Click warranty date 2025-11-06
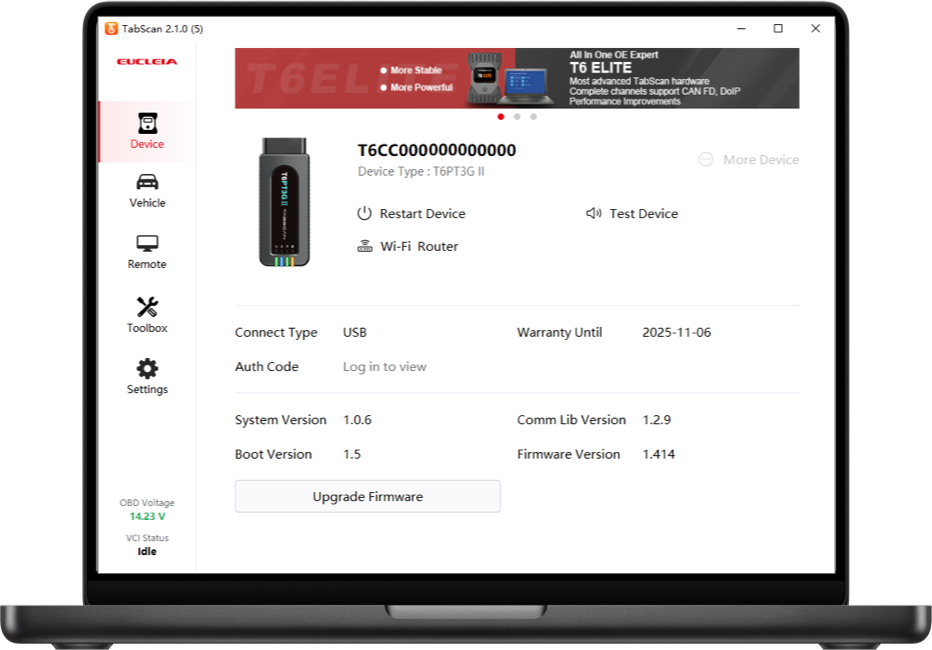The height and width of the screenshot is (650, 932). click(x=676, y=332)
